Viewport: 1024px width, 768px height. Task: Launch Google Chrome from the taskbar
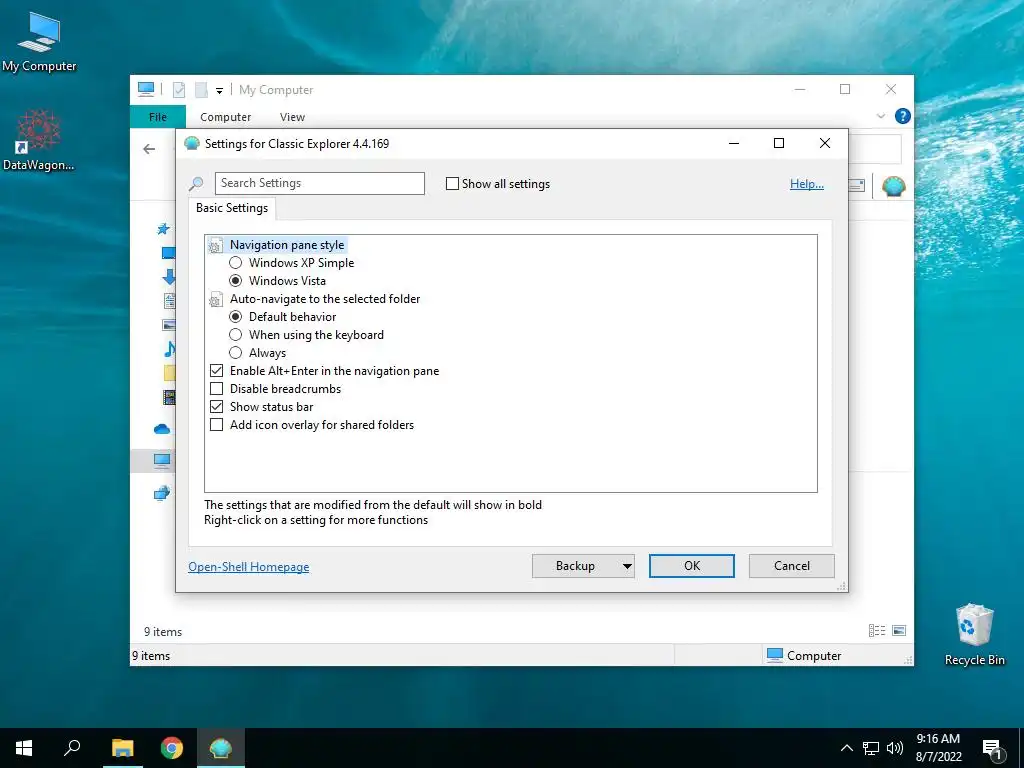click(x=172, y=748)
